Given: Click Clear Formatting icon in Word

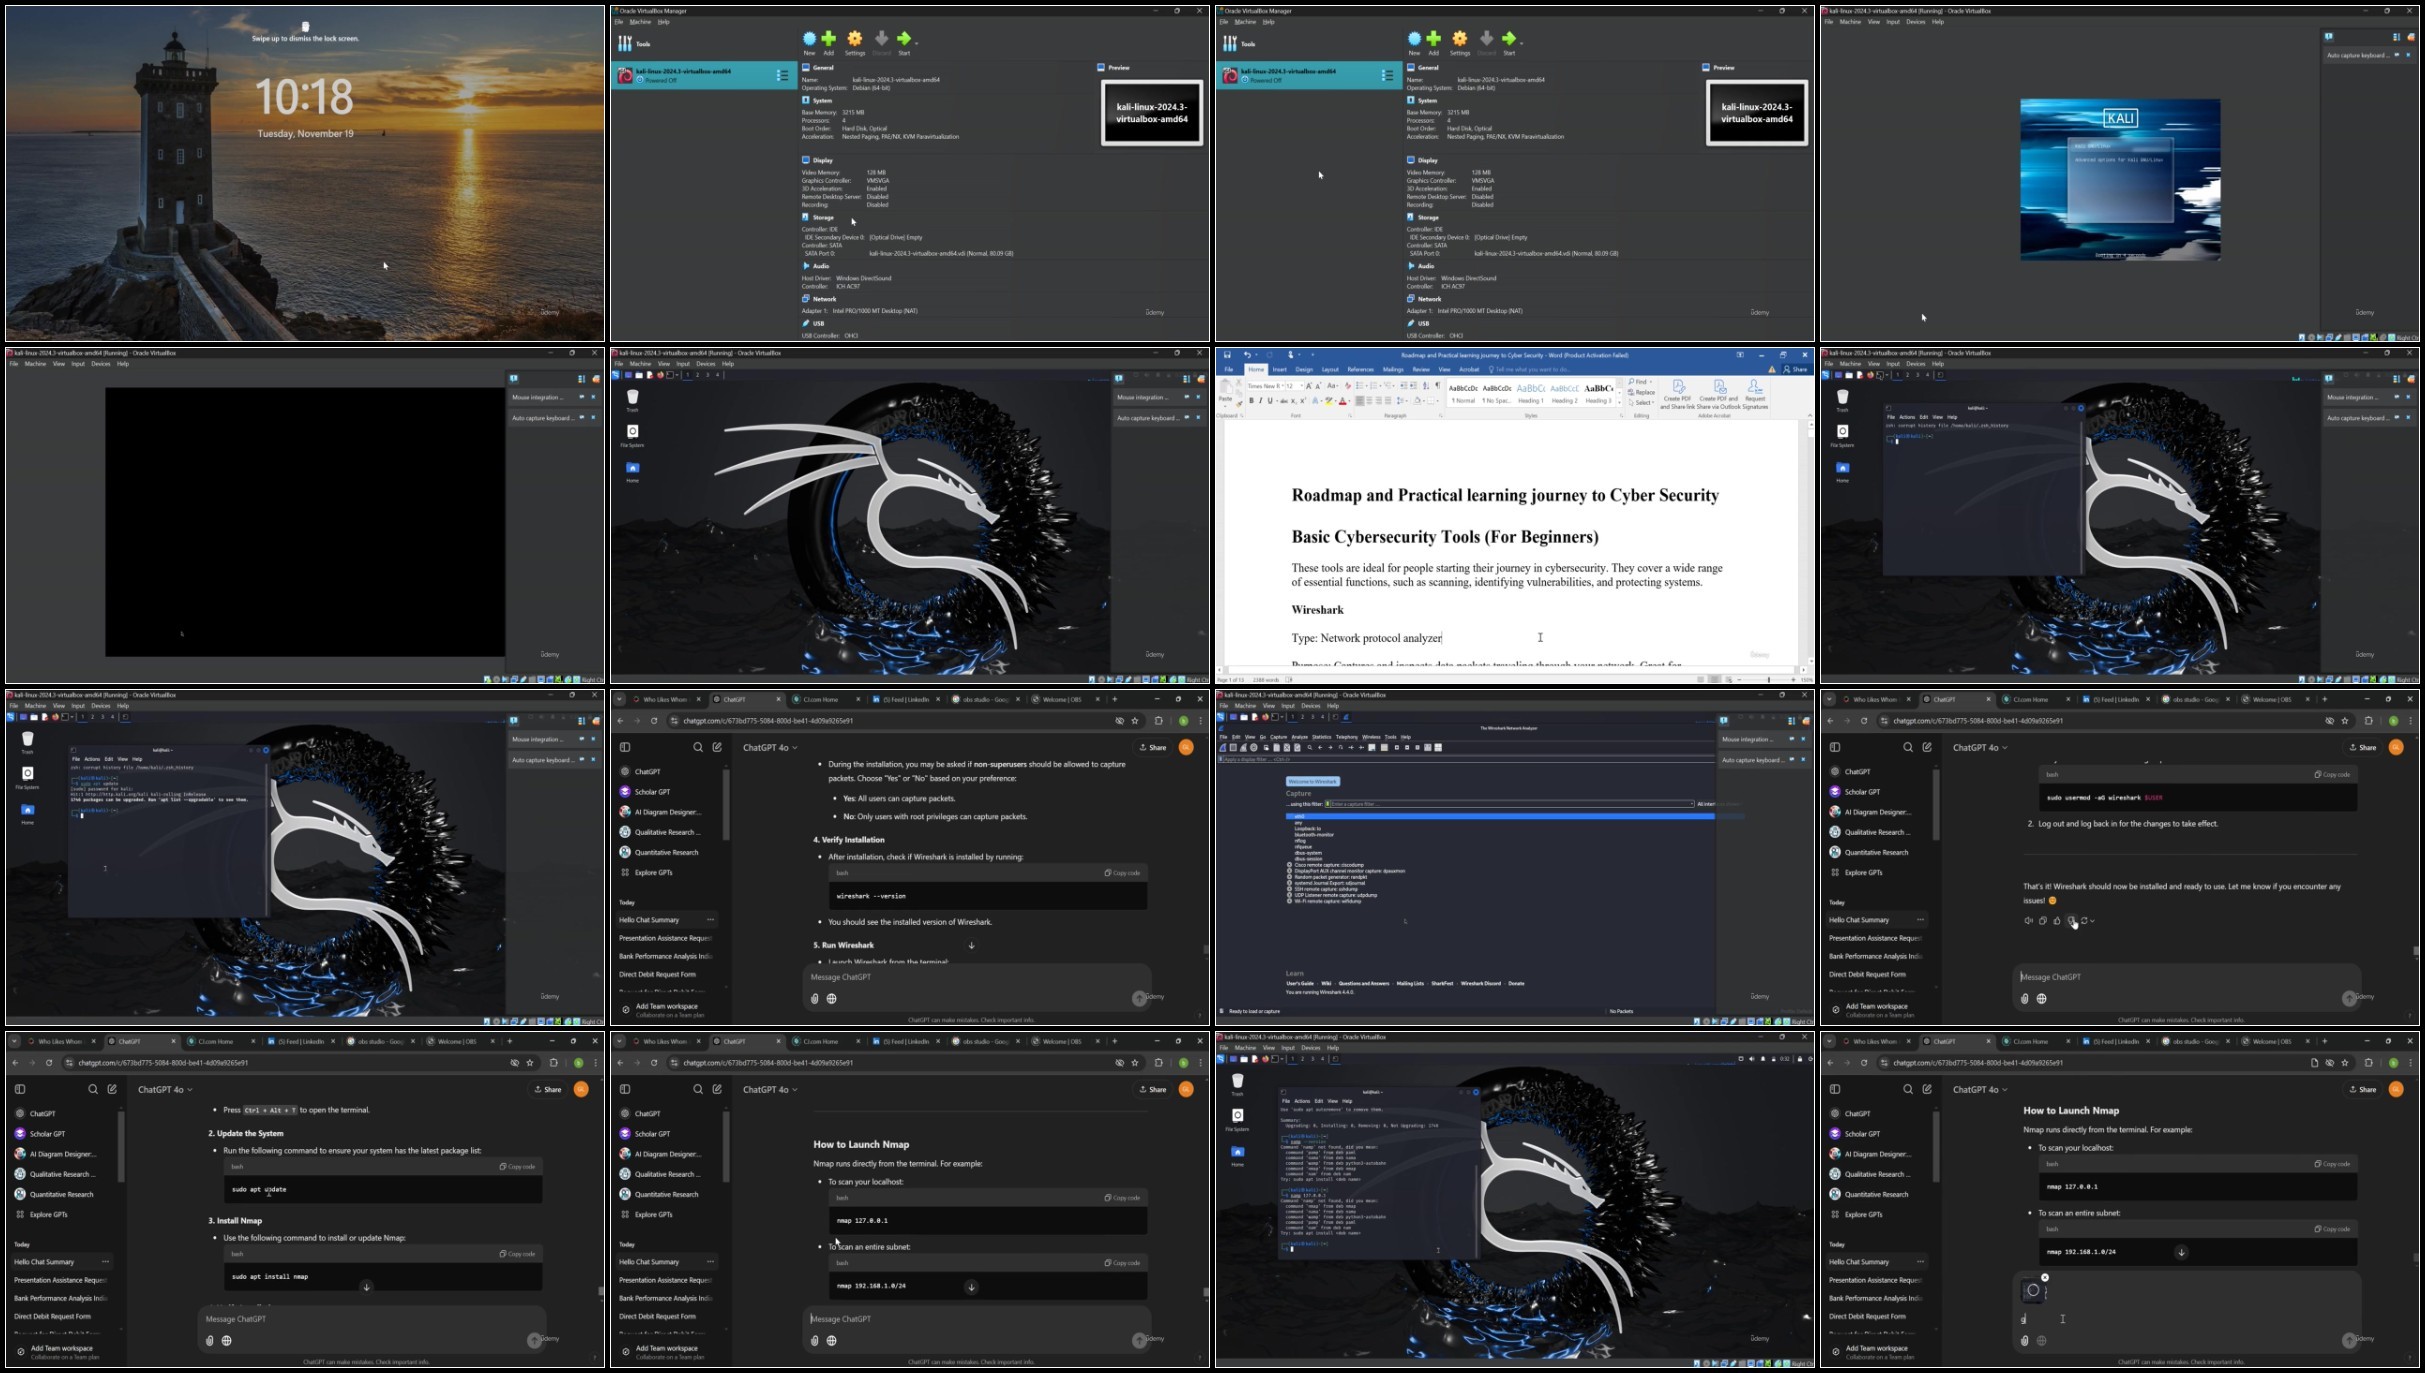Looking at the screenshot, I should click(1348, 385).
